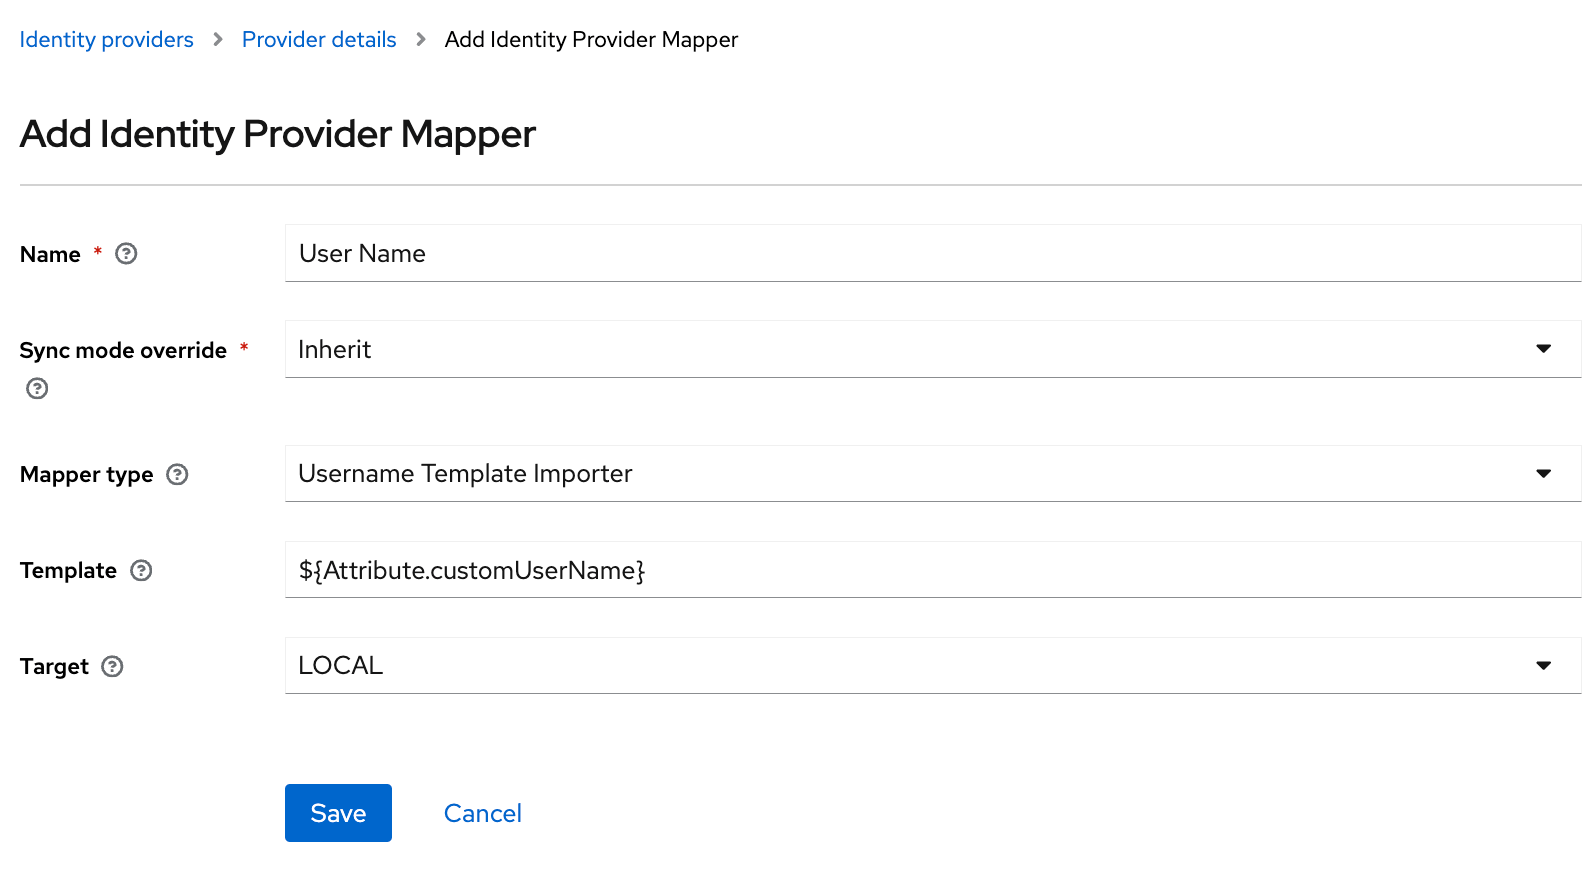Expand the Target dropdown showing LOCAL
Viewport: 1594px width, 870px height.
click(x=933, y=665)
